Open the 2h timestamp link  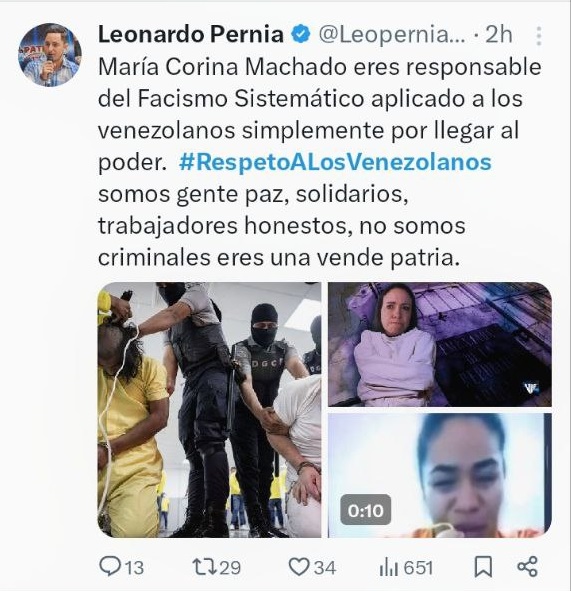point(499,34)
